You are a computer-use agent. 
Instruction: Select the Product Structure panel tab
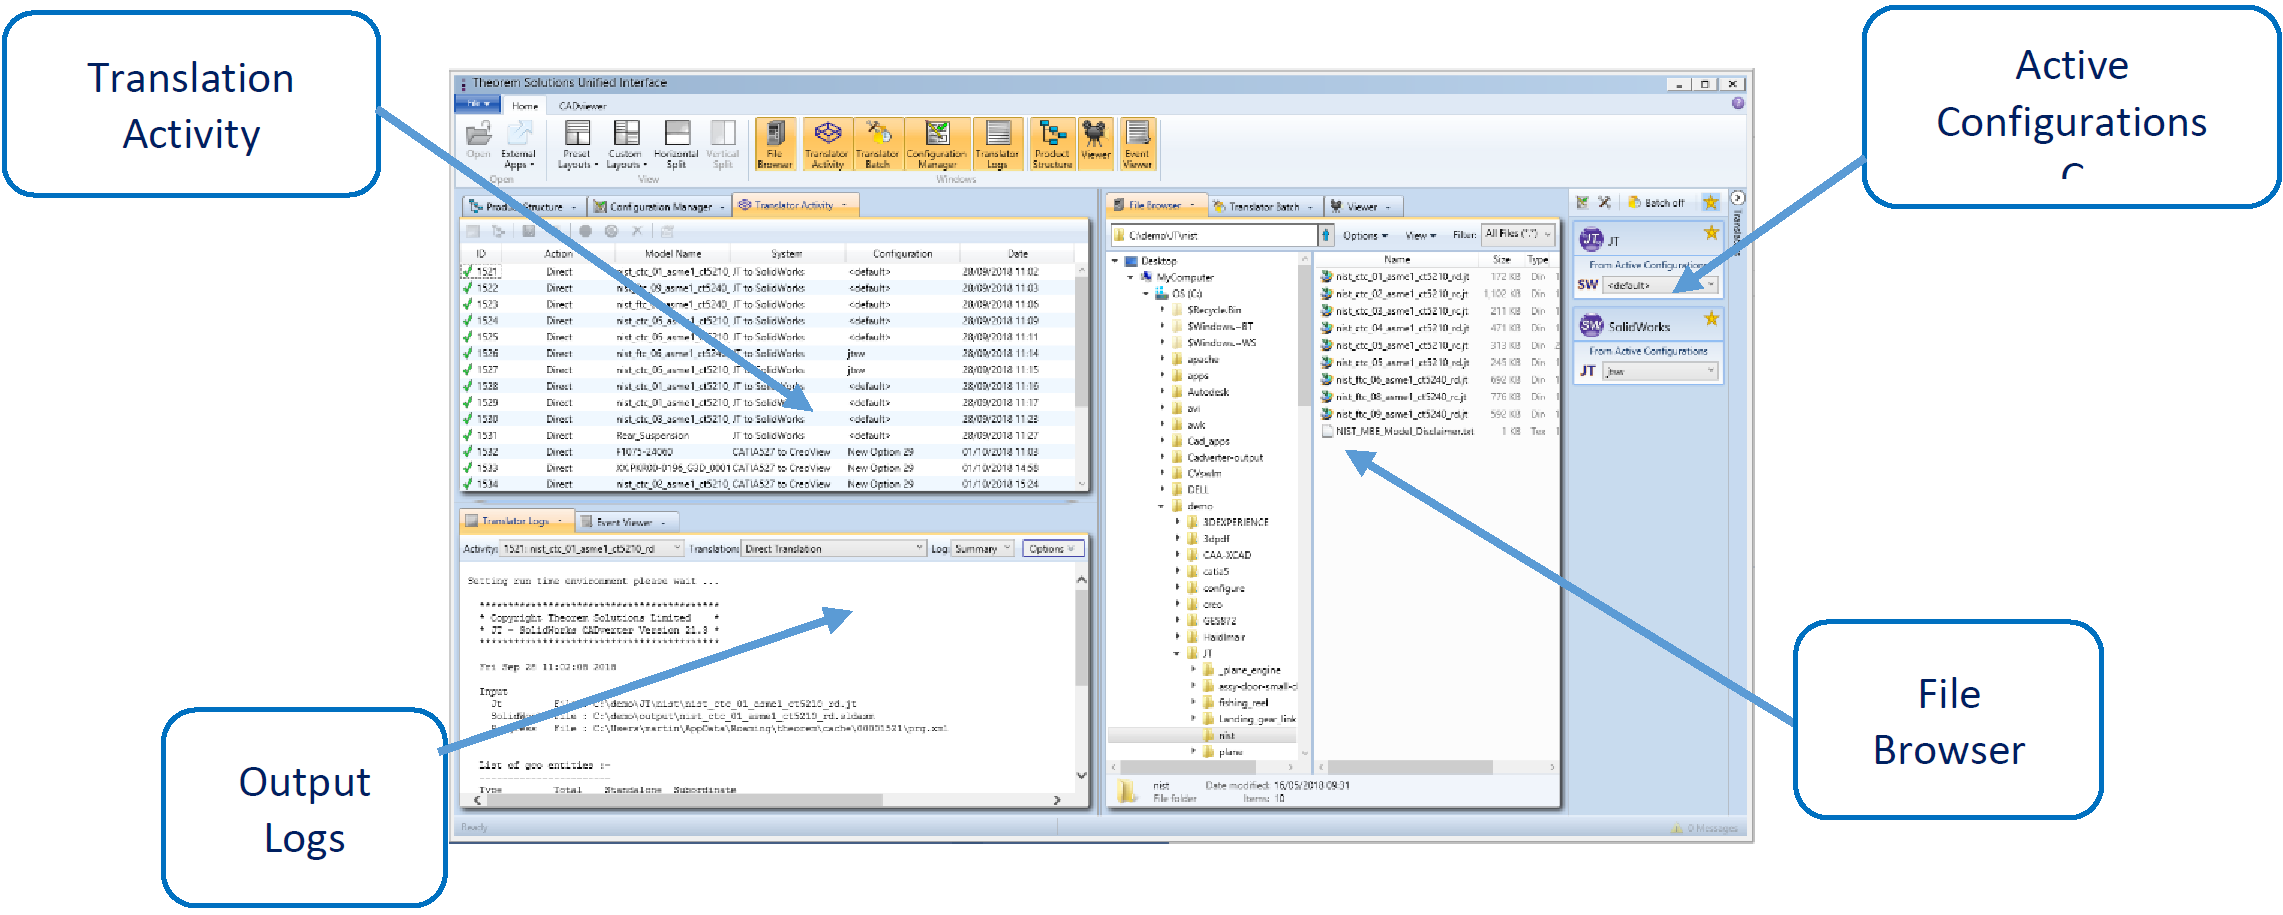point(523,206)
